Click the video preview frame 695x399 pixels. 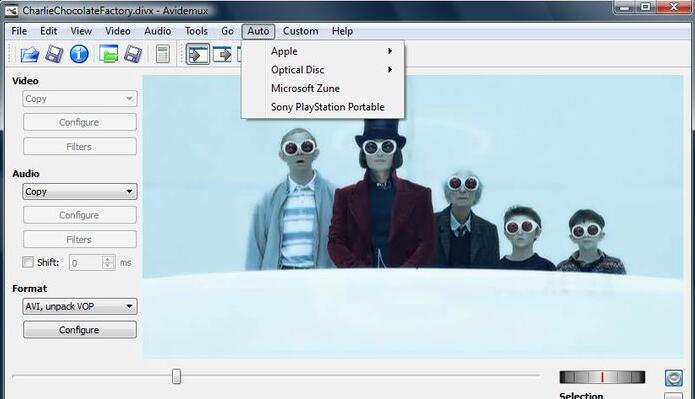(x=413, y=215)
